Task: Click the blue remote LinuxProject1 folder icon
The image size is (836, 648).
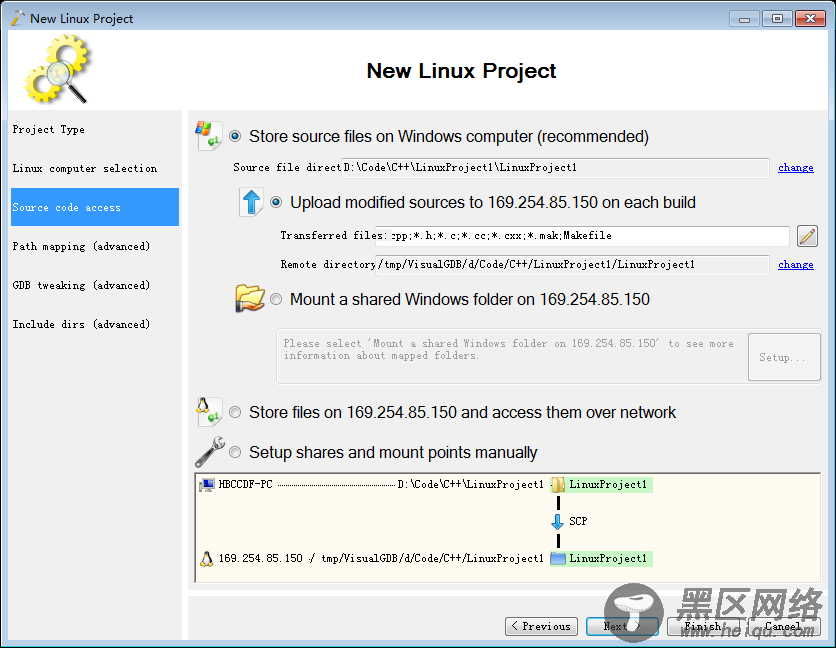Action: pyautogui.click(x=558, y=558)
